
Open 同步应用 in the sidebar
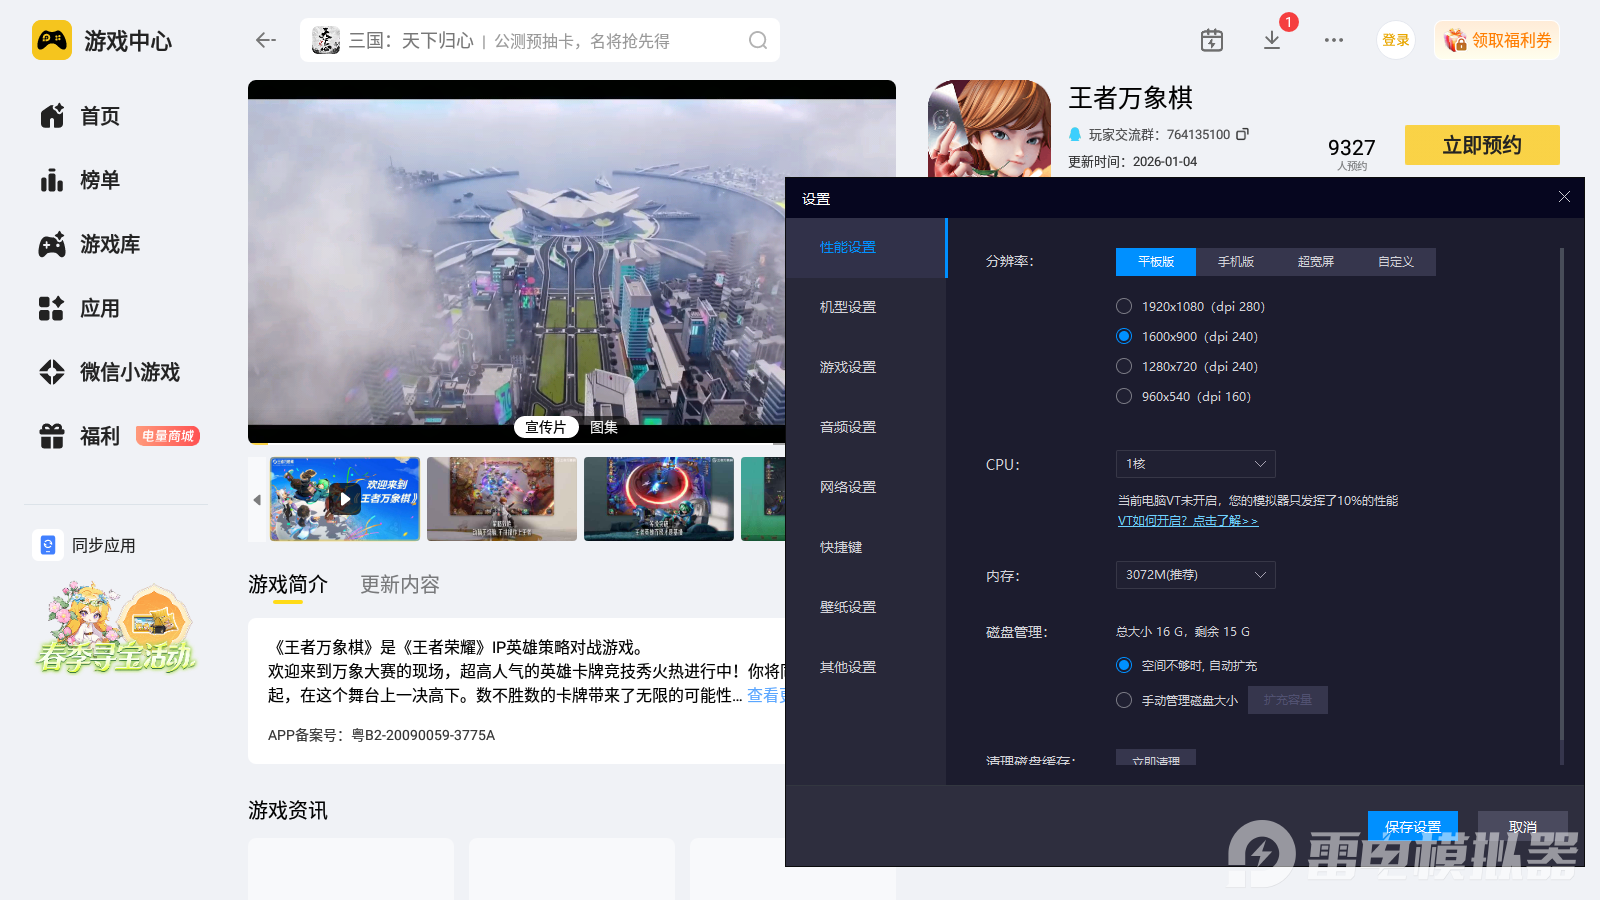click(x=86, y=545)
